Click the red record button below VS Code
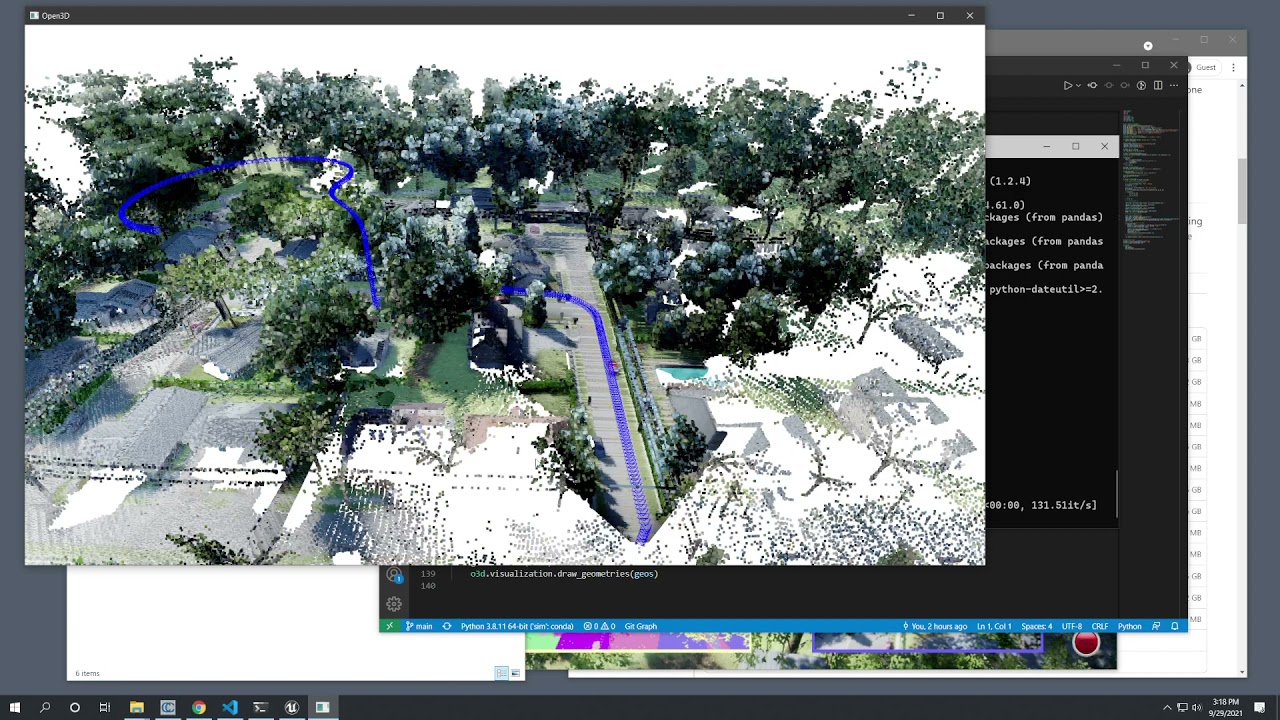Image resolution: width=1280 pixels, height=720 pixels. (x=1086, y=644)
